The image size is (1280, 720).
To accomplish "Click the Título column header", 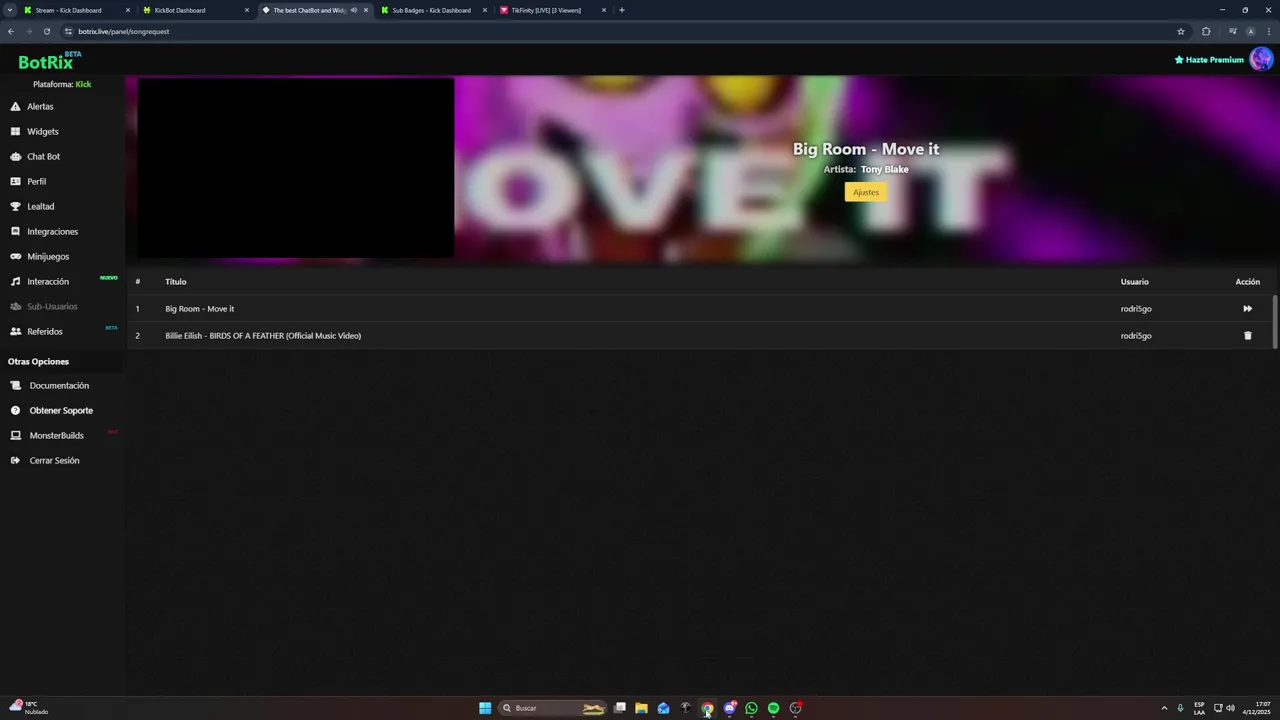I will pos(176,281).
